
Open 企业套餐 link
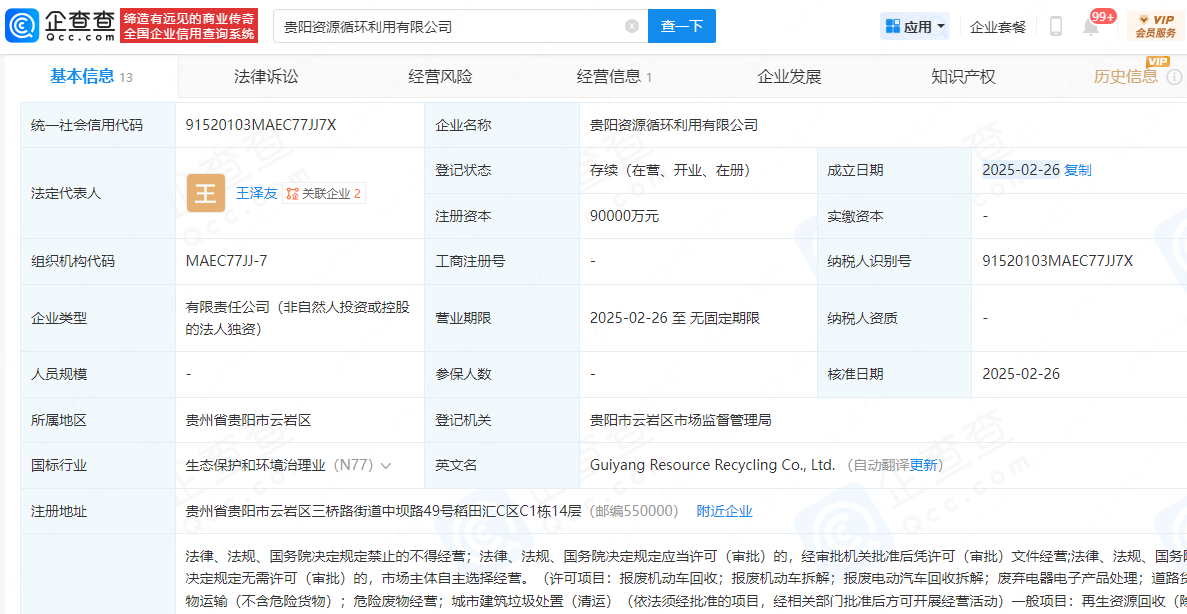click(x=998, y=27)
